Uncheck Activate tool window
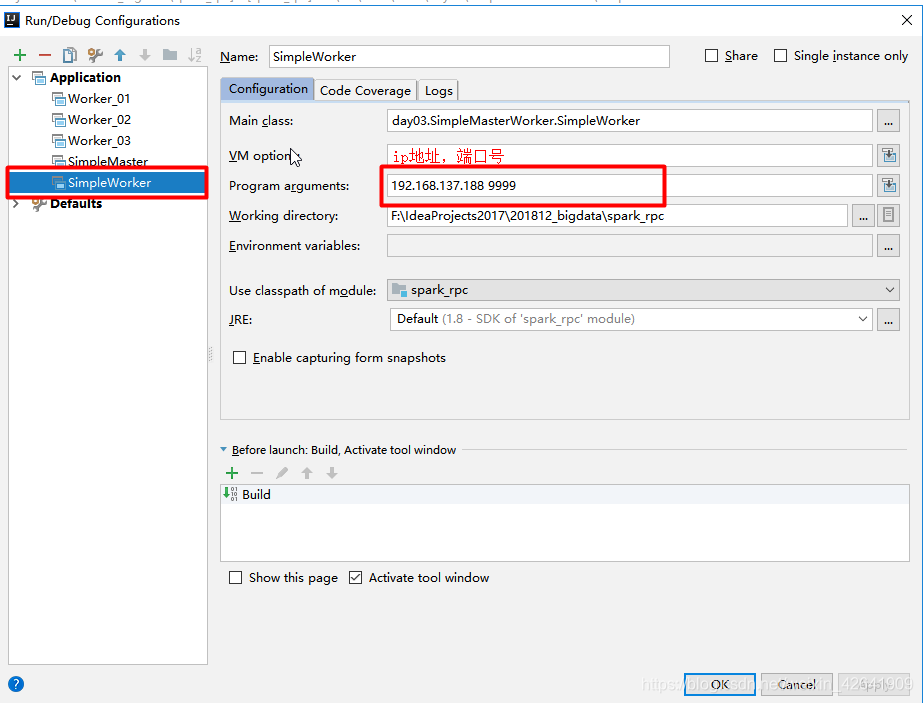 (356, 578)
